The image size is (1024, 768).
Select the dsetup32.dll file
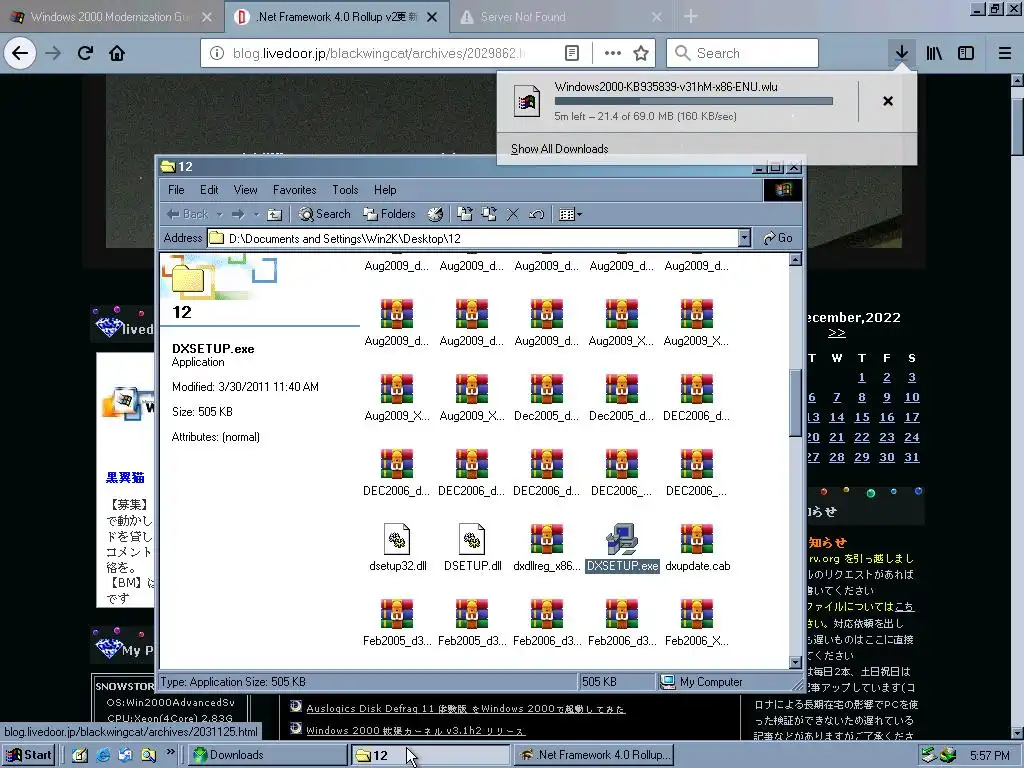[x=397, y=547]
